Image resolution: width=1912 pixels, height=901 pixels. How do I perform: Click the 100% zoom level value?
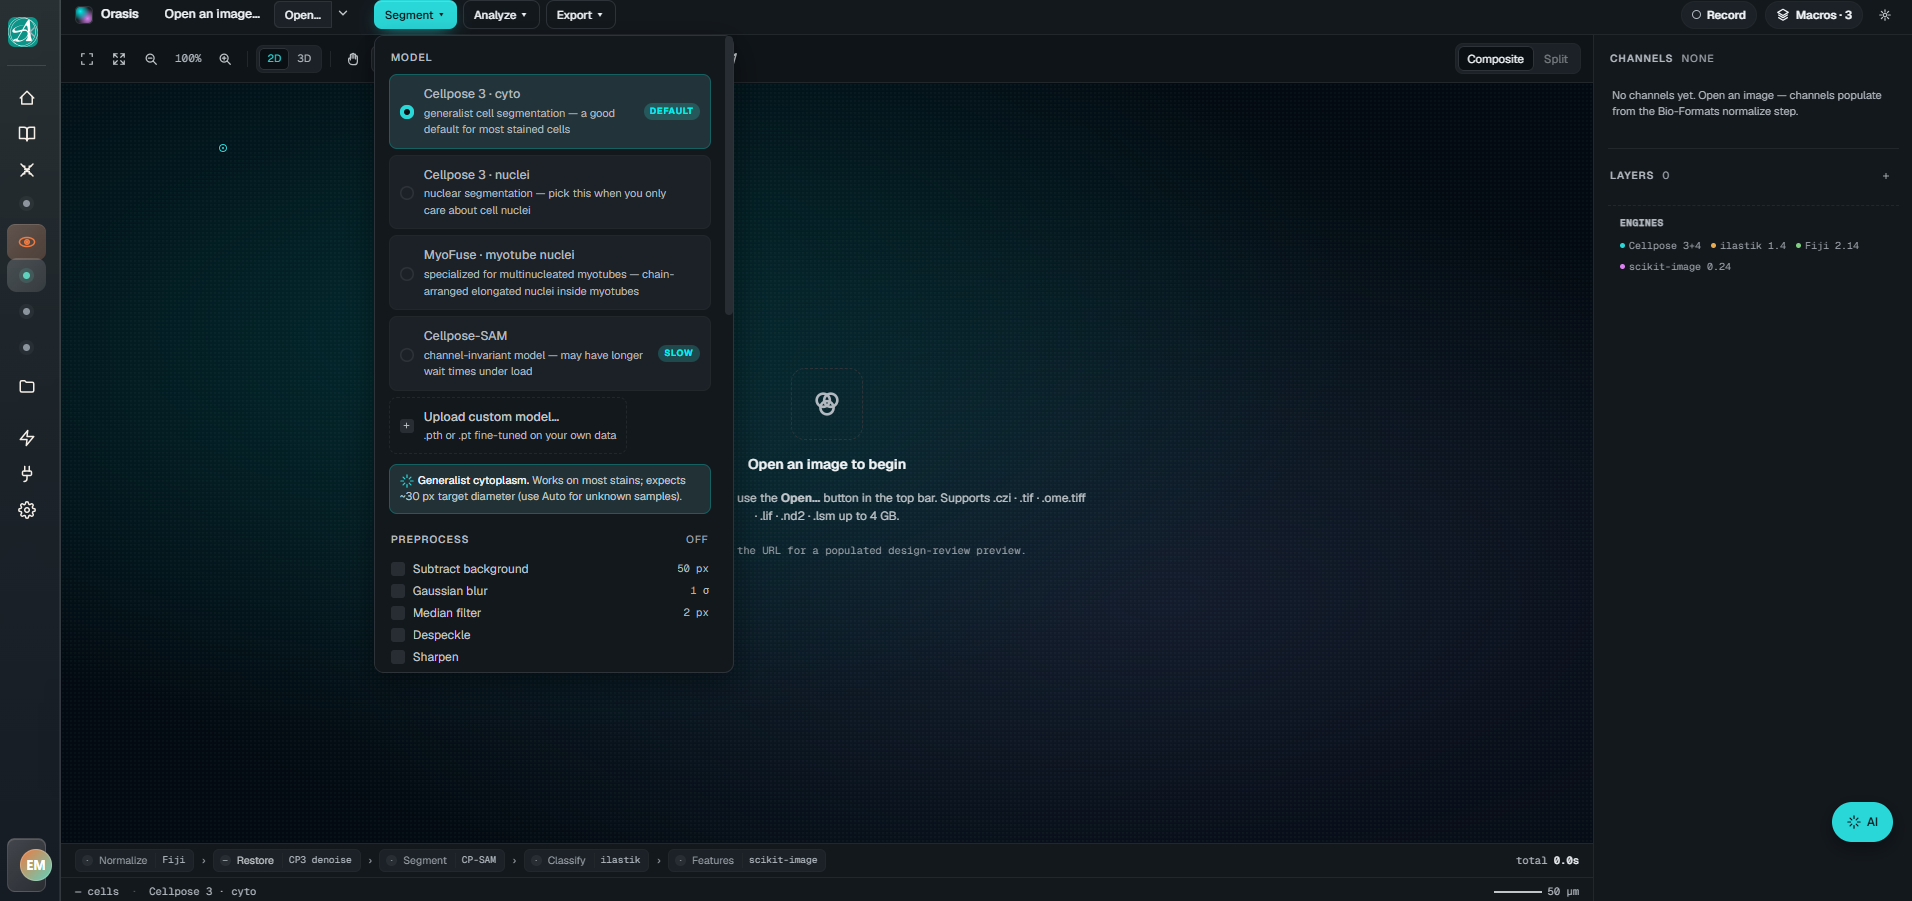tap(188, 59)
